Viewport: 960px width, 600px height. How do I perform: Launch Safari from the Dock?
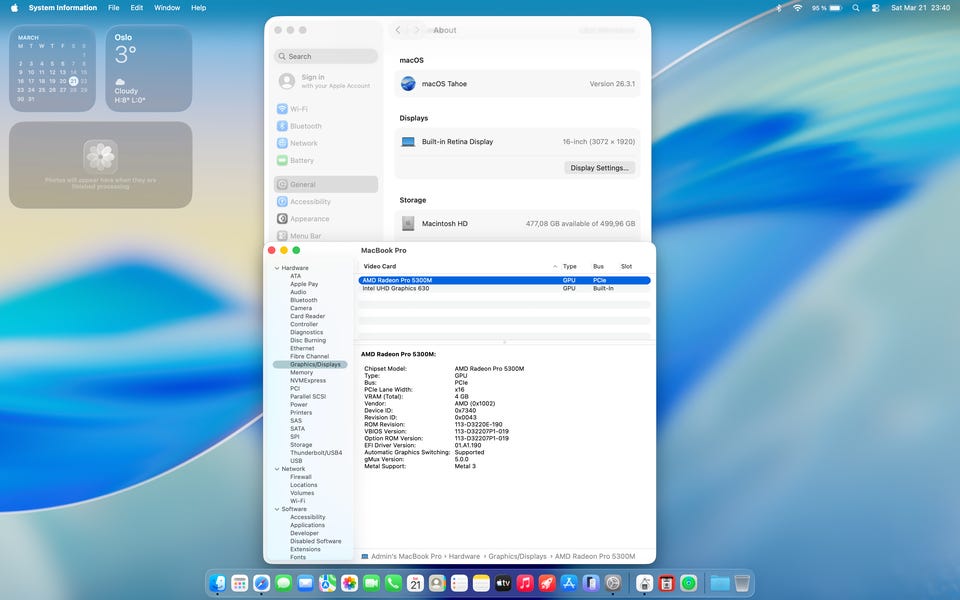(261, 583)
